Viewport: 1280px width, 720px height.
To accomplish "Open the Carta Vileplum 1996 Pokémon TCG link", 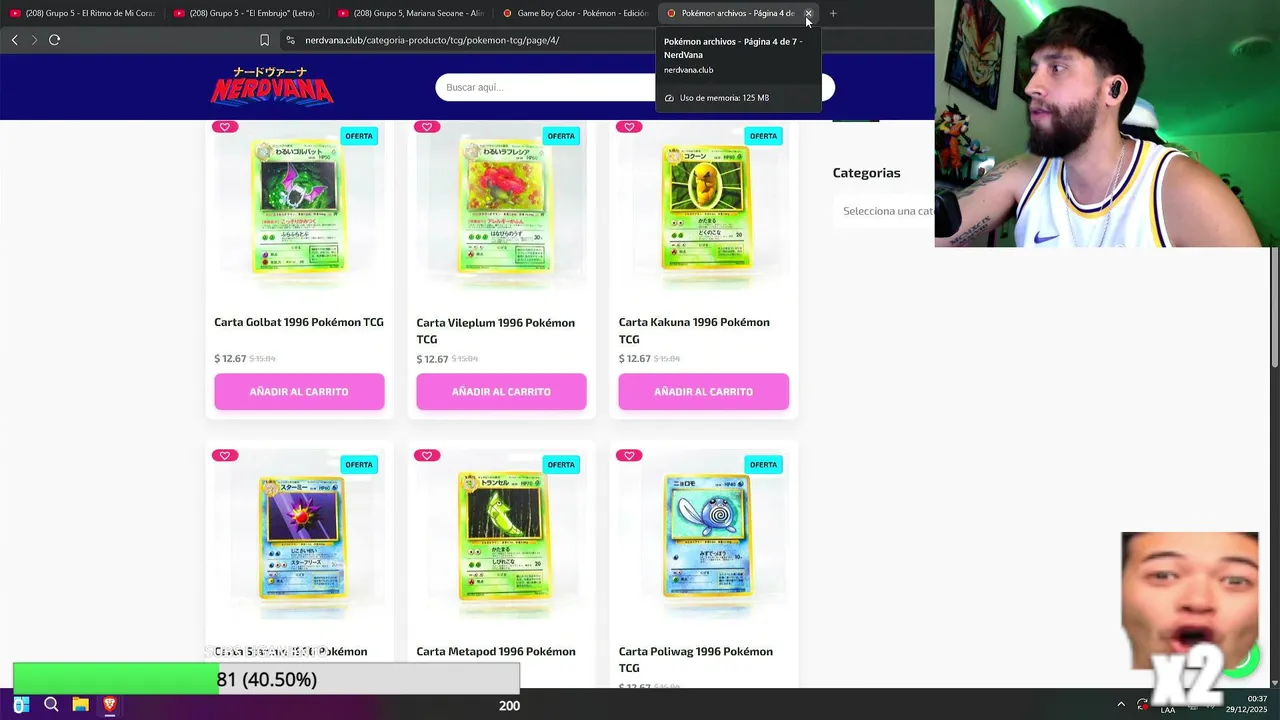I will click(495, 331).
